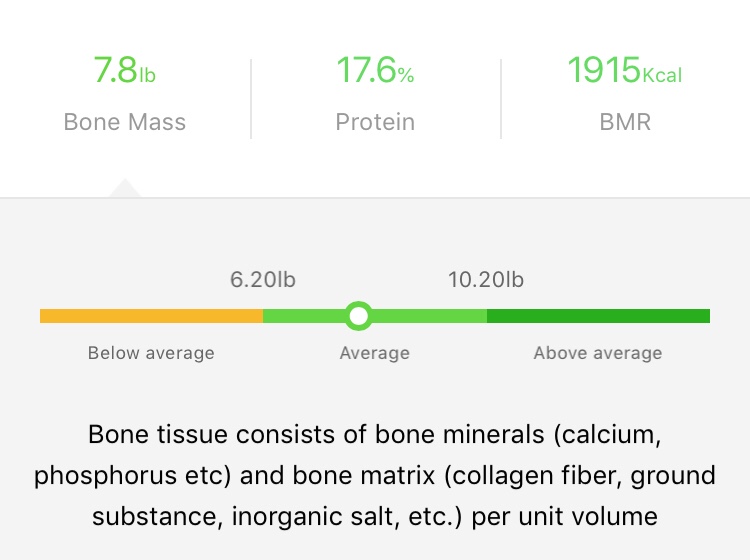Tap the 6.20lb threshold label
This screenshot has height=560, width=750.
point(263,279)
